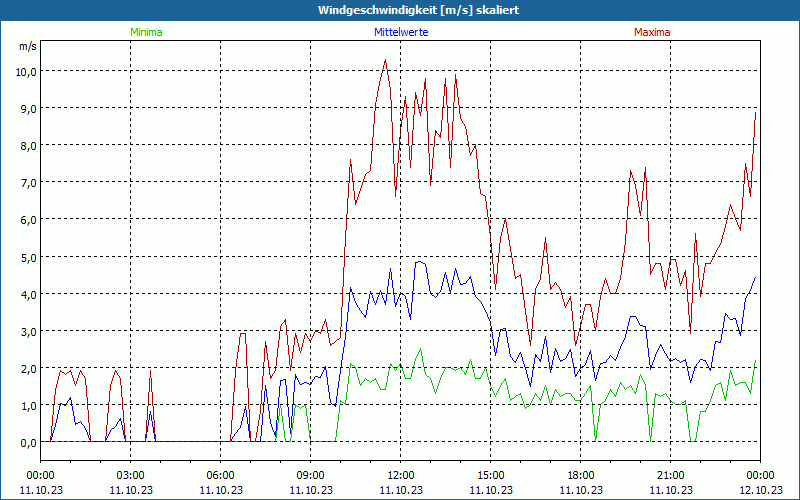800x500 pixels.
Task: Click the 21:00 time axis label
Action: pyautogui.click(x=670, y=476)
